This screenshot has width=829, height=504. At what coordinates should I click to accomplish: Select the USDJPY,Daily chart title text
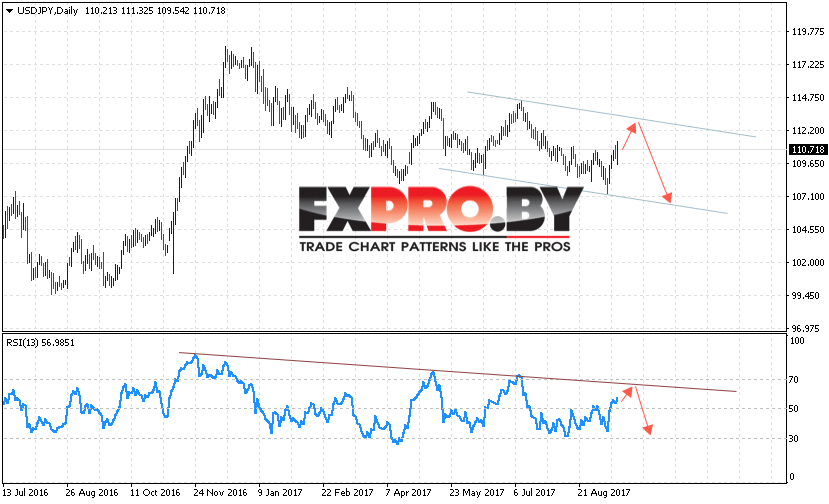(x=48, y=11)
